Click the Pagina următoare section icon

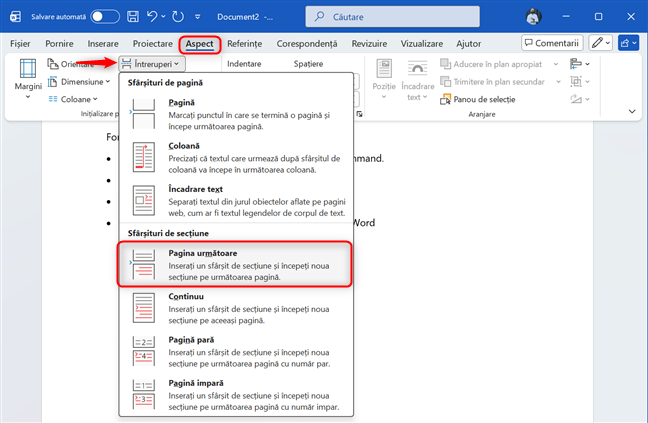point(143,264)
